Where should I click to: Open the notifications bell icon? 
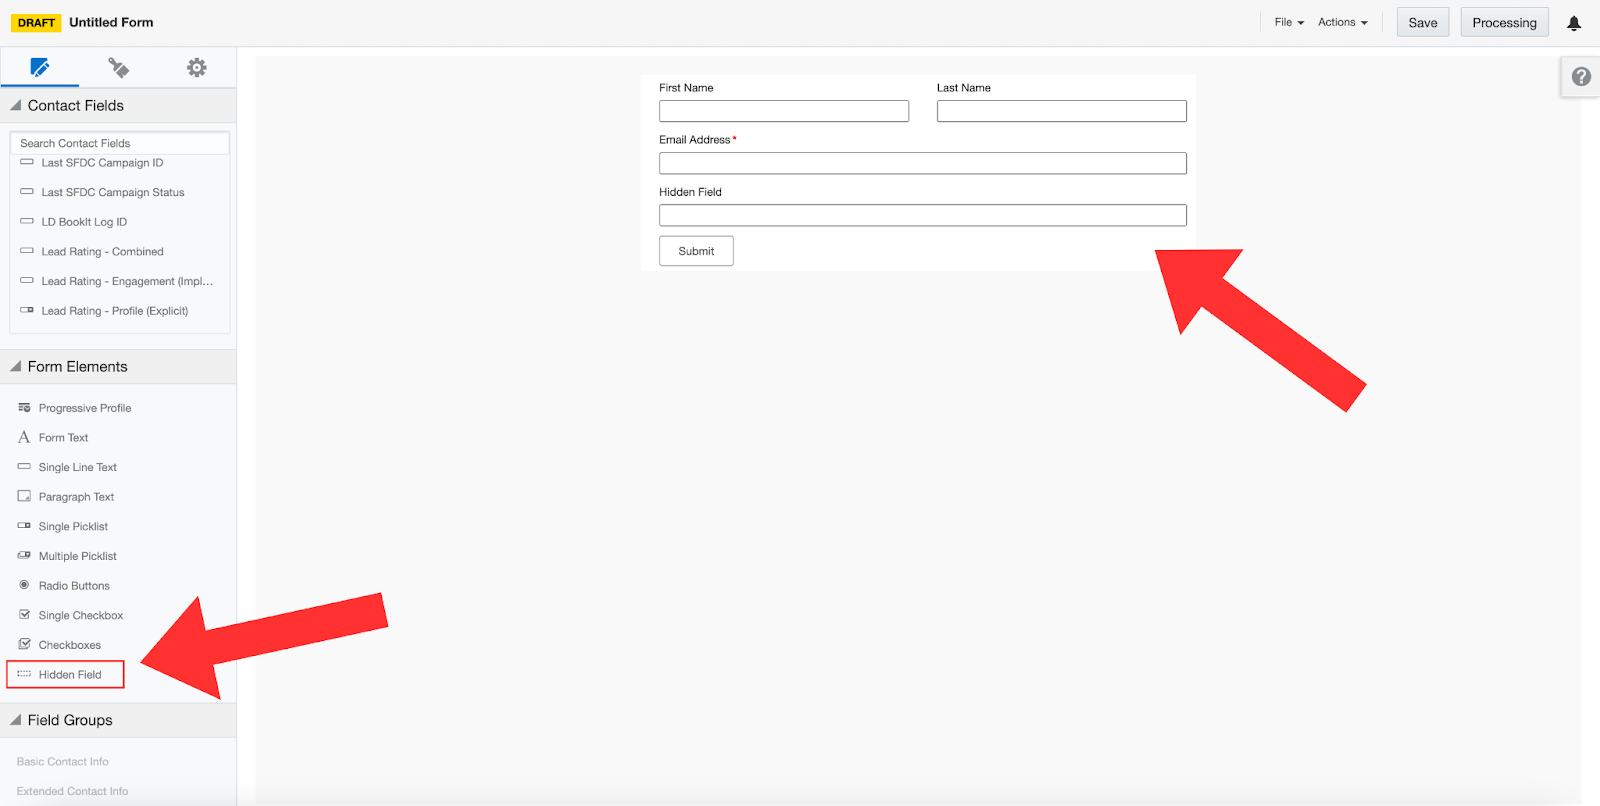pyautogui.click(x=1573, y=23)
